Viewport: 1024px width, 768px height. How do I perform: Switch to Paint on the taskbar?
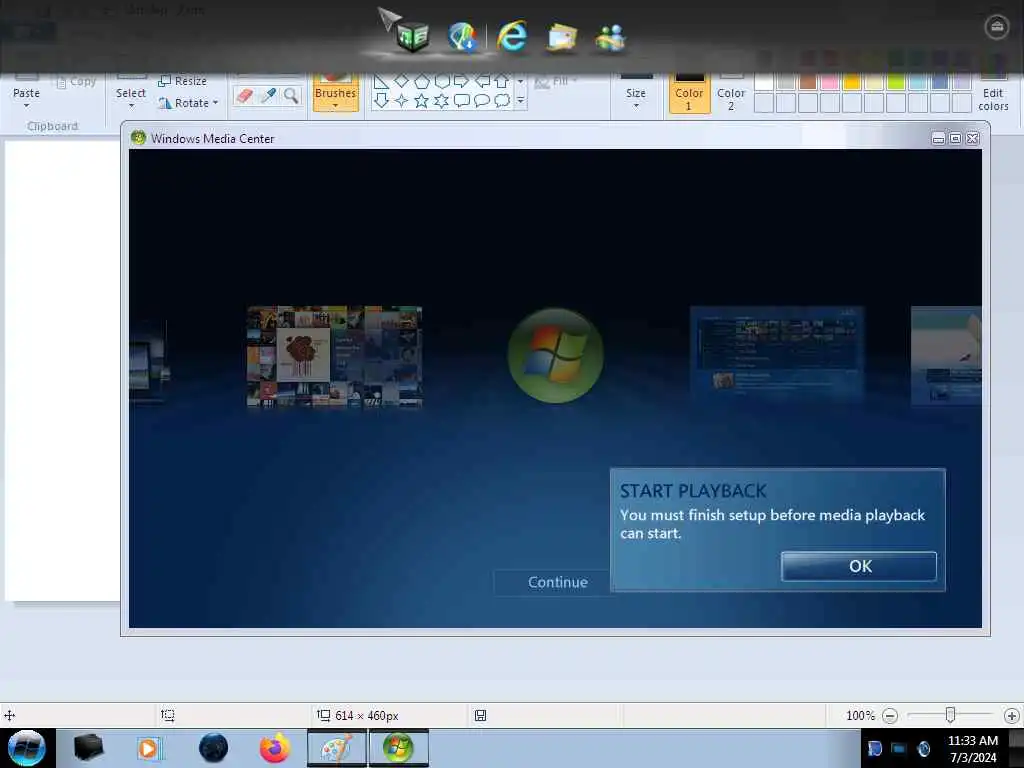pos(336,748)
